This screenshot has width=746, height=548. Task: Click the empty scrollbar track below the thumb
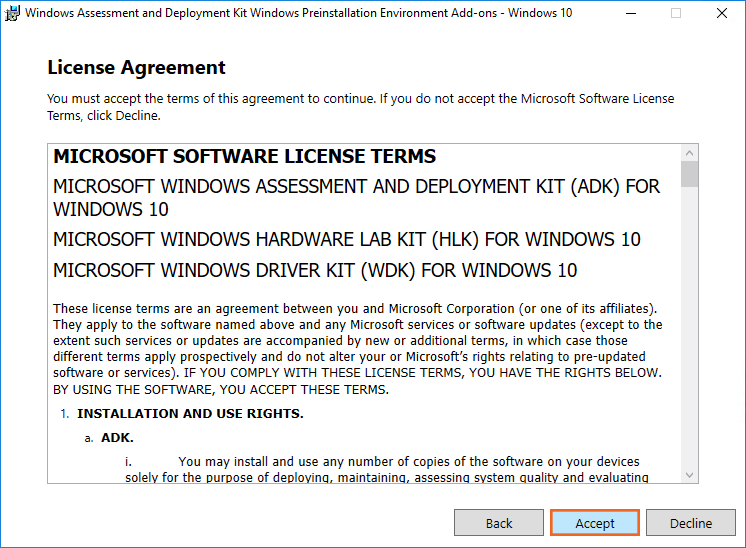click(x=689, y=330)
